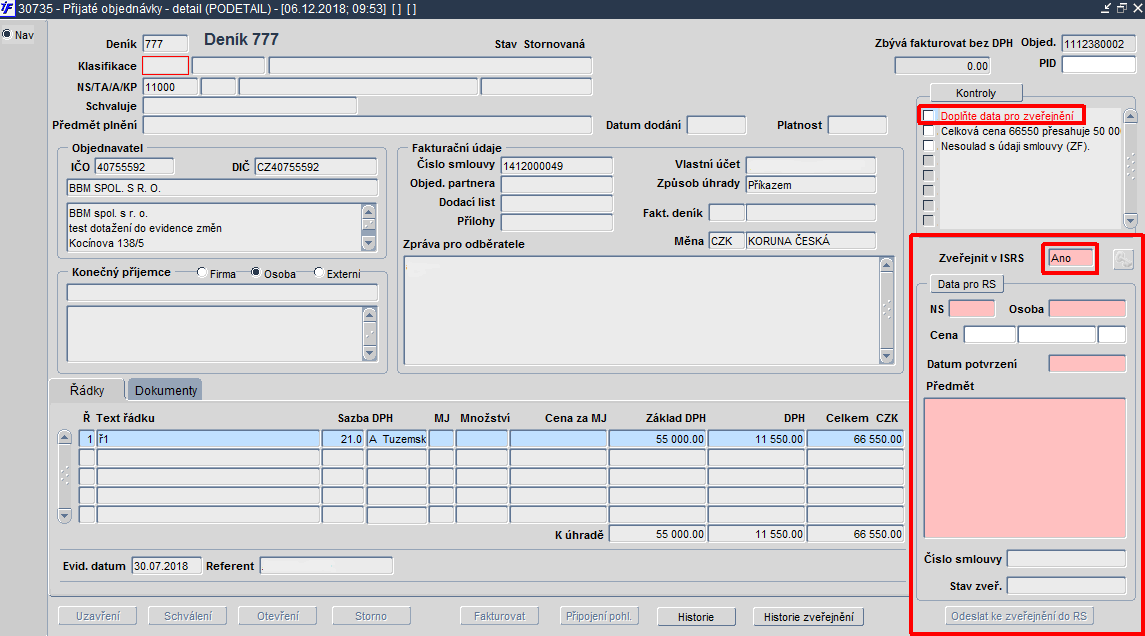Click the IČO field 40755592
This screenshot has width=1145, height=636.
(x=134, y=166)
